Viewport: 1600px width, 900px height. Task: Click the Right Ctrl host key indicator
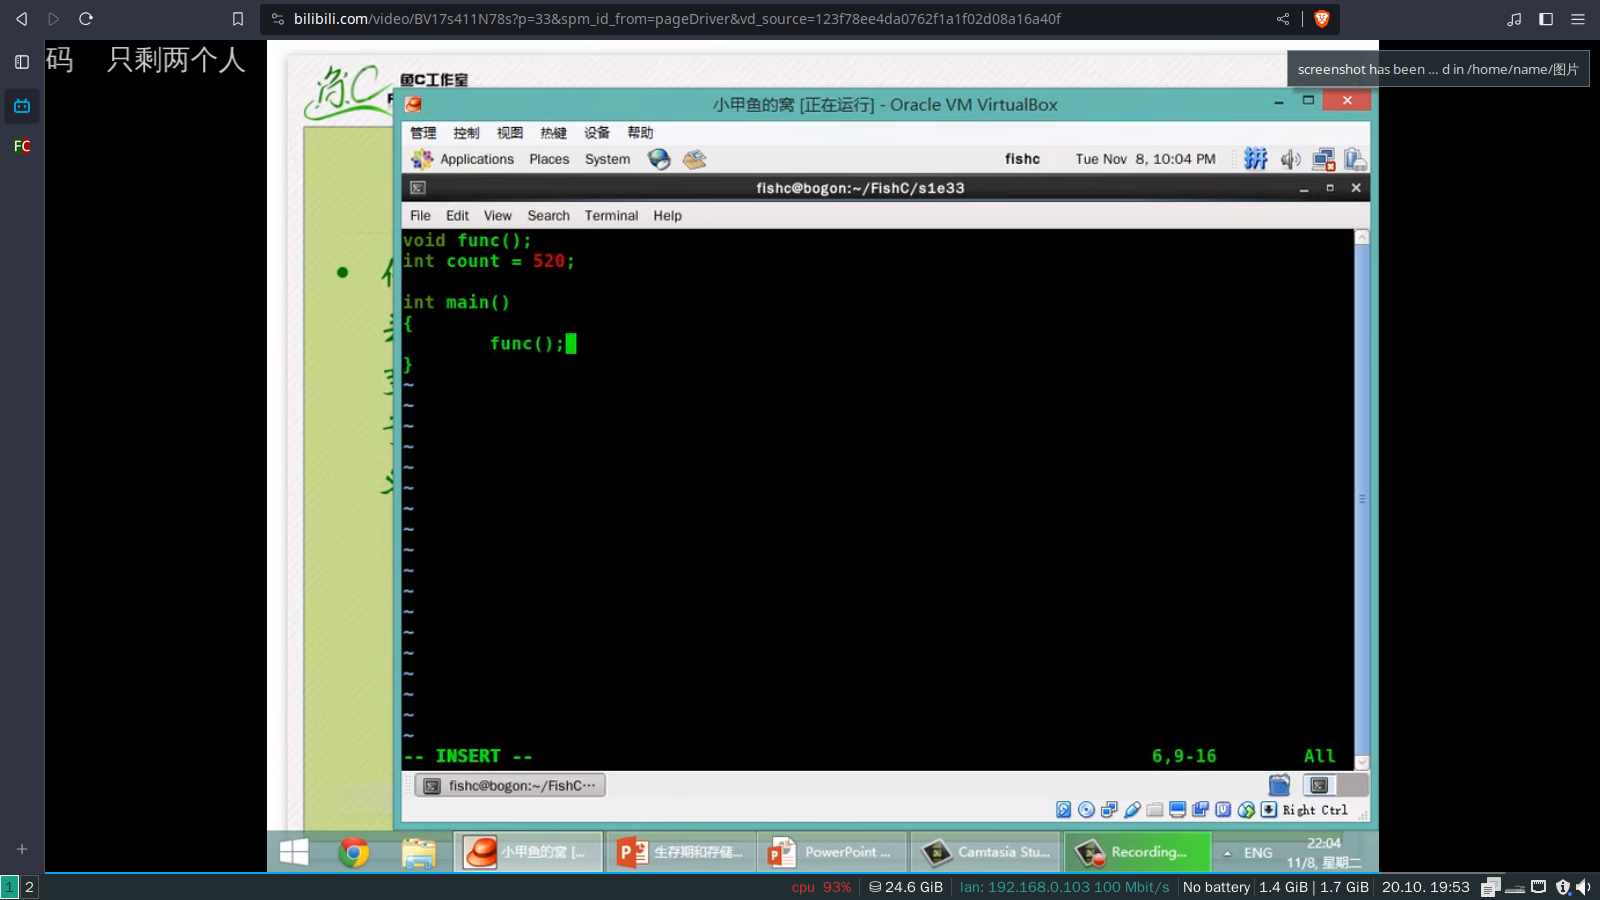[1315, 810]
